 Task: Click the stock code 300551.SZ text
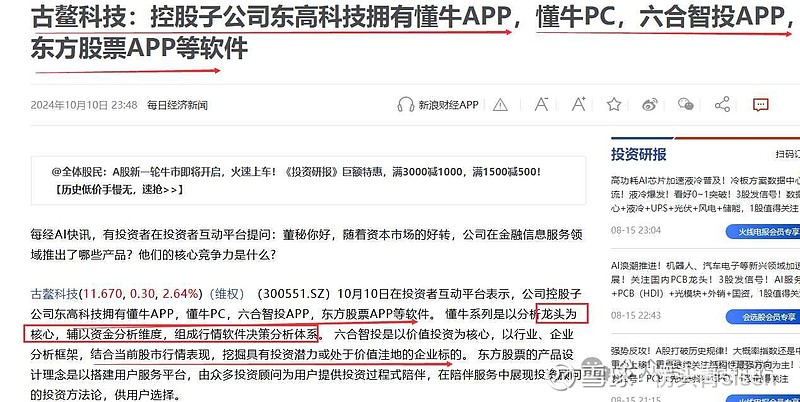(295, 294)
